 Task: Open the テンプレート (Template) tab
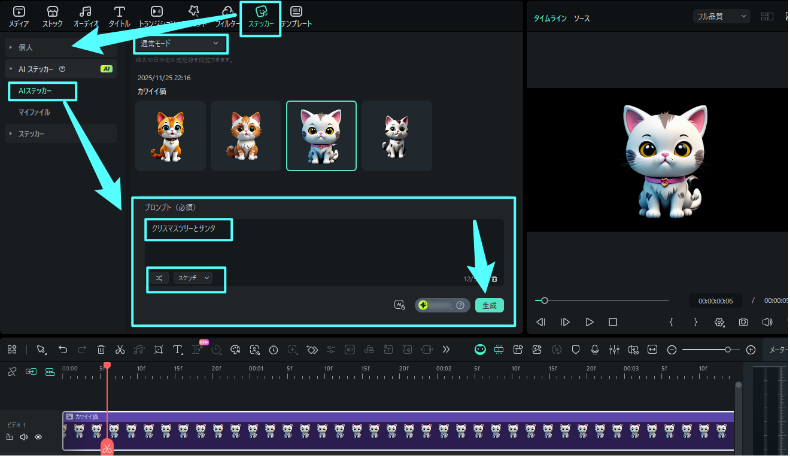click(296, 16)
